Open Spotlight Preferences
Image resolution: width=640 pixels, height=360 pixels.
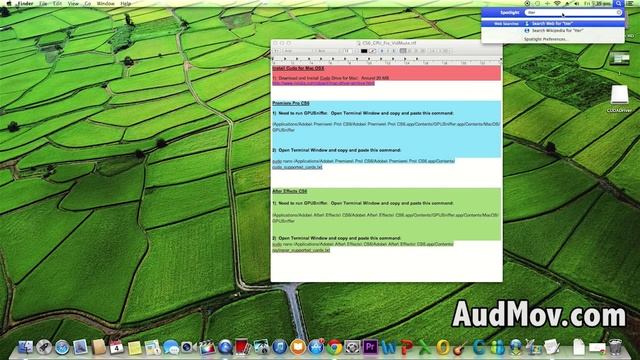point(545,39)
